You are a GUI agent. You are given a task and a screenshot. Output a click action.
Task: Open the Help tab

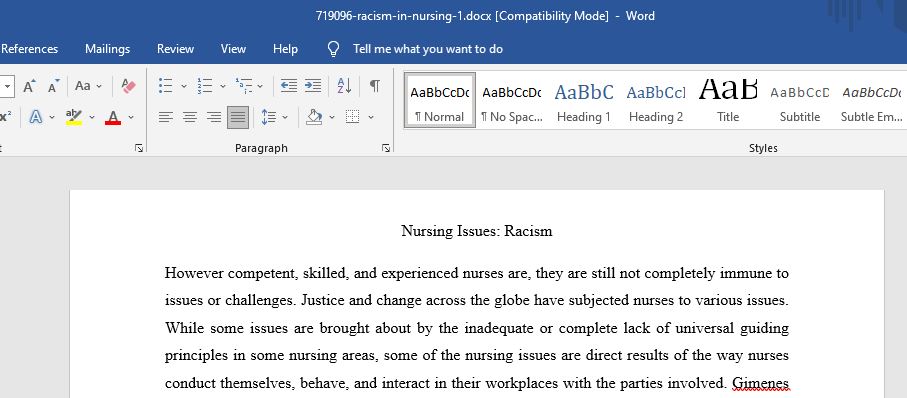tap(285, 49)
